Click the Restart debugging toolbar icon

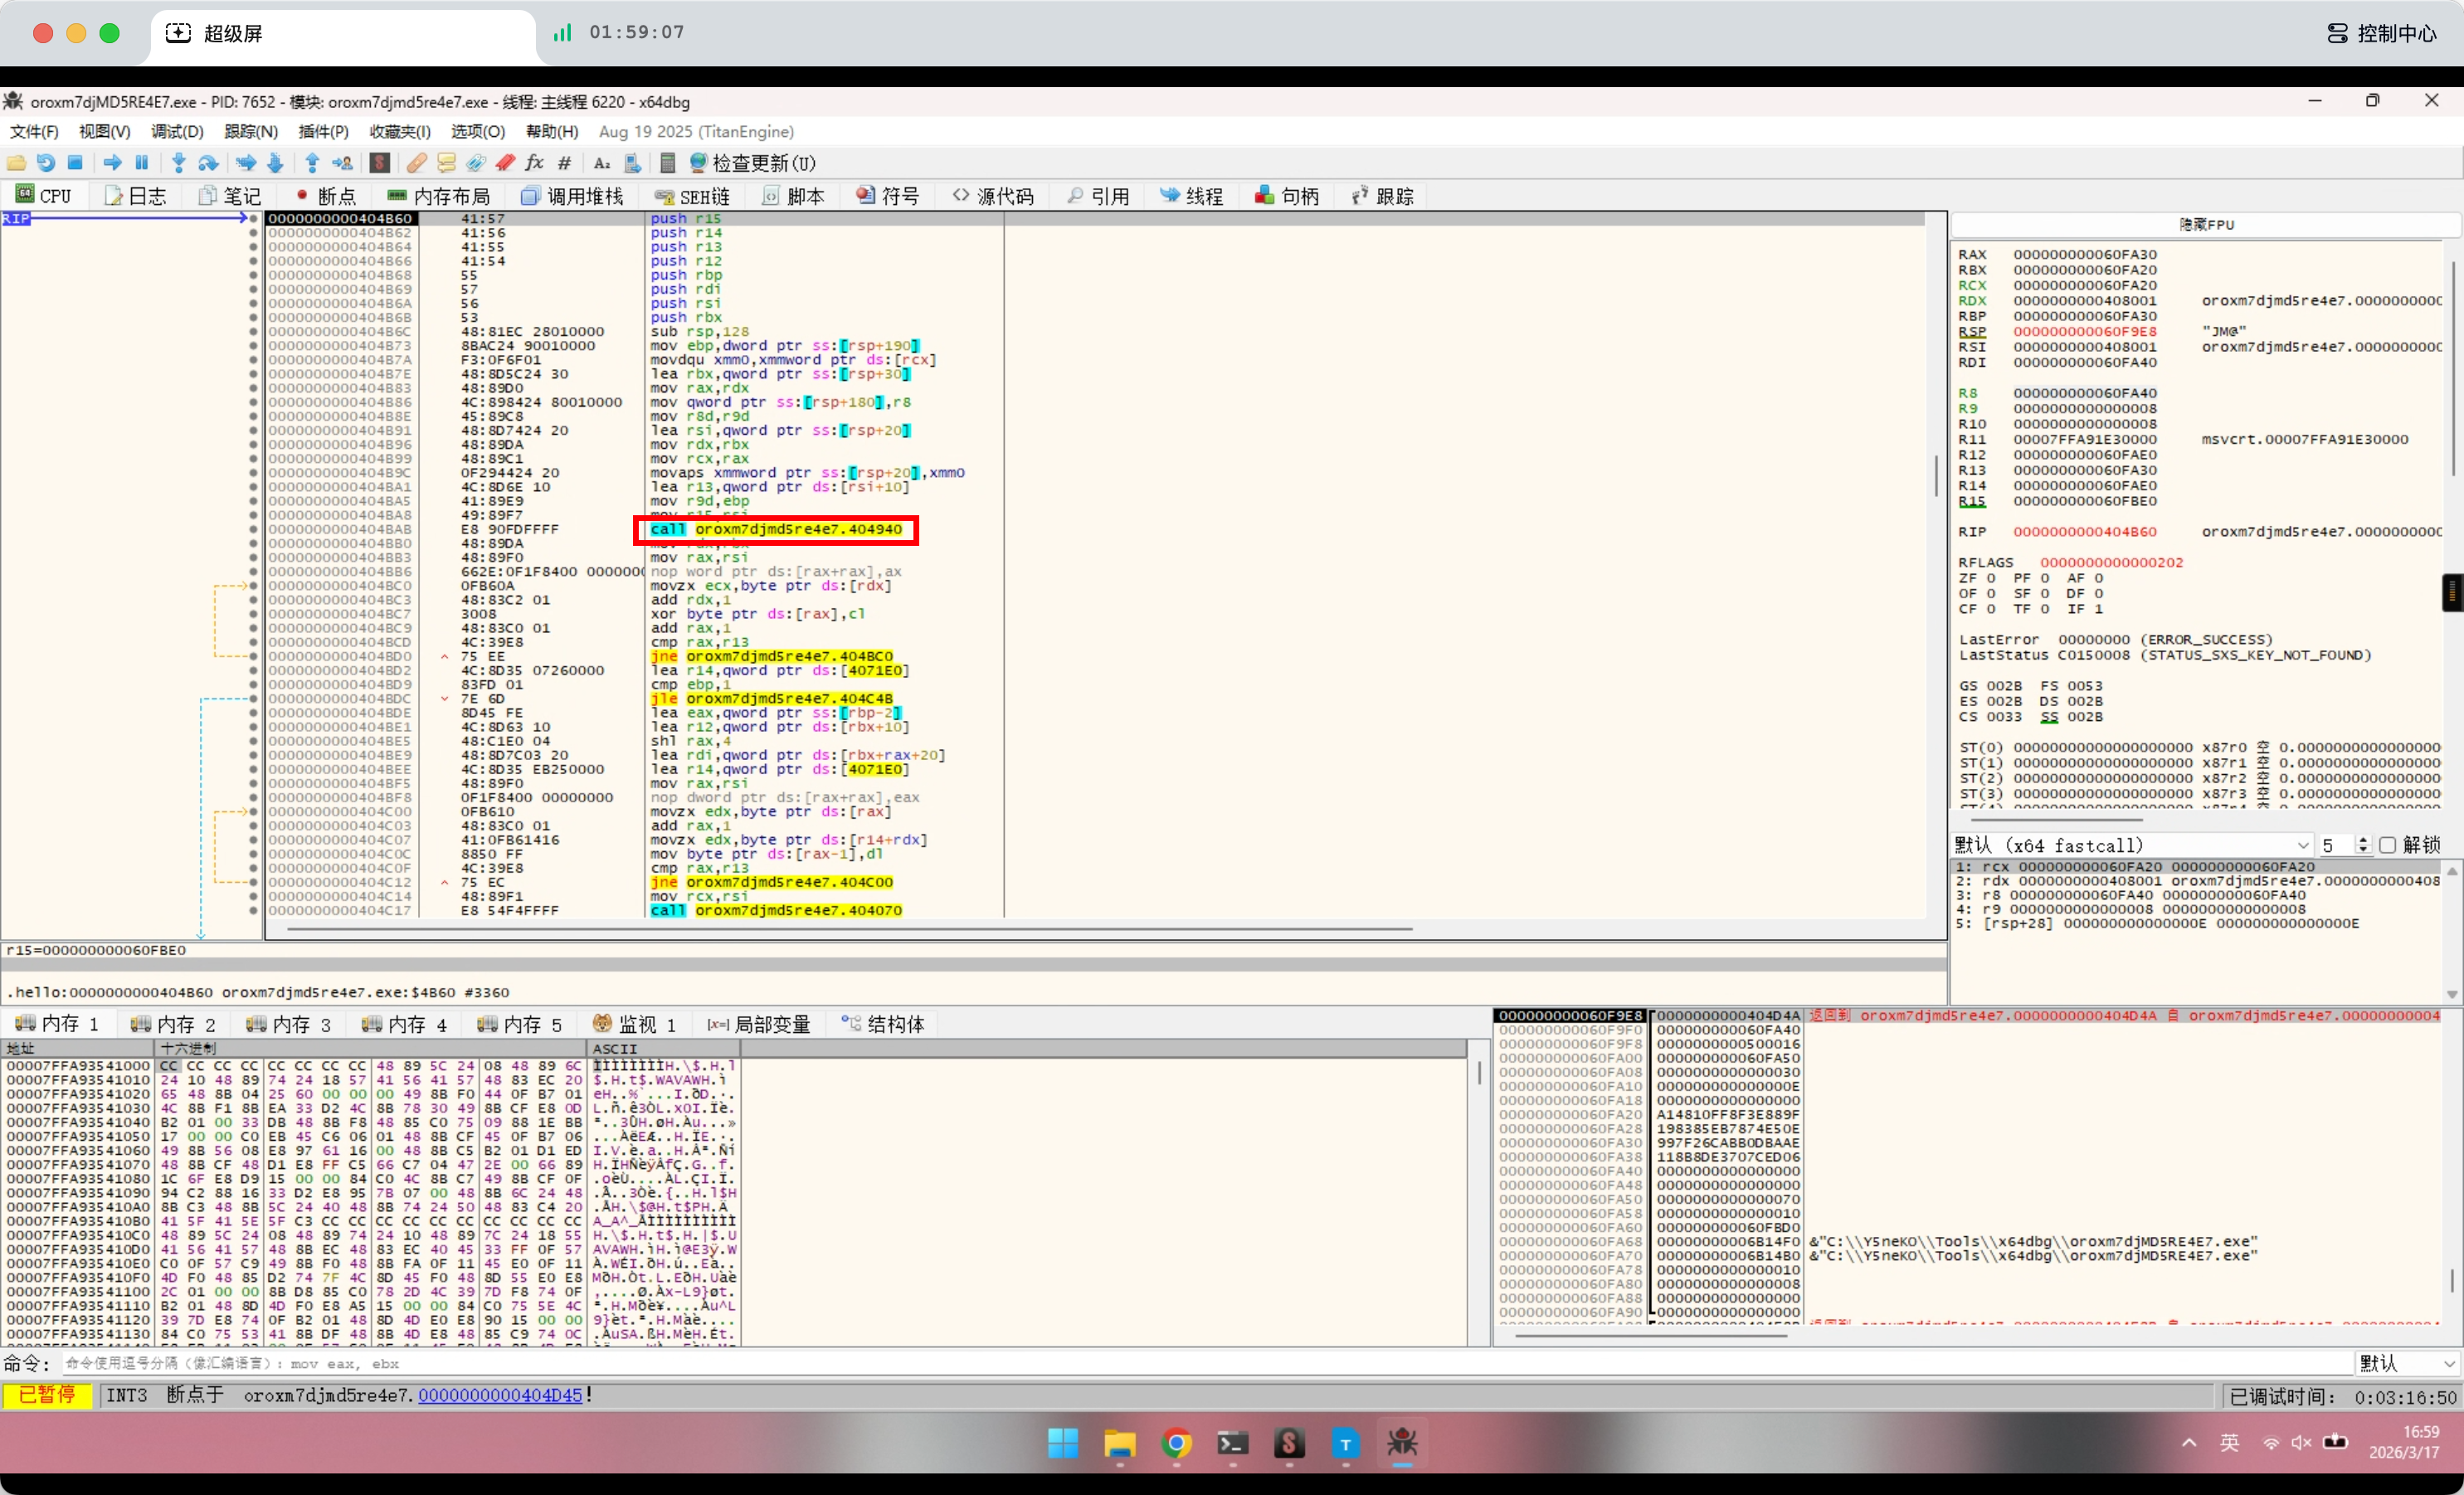click(46, 163)
